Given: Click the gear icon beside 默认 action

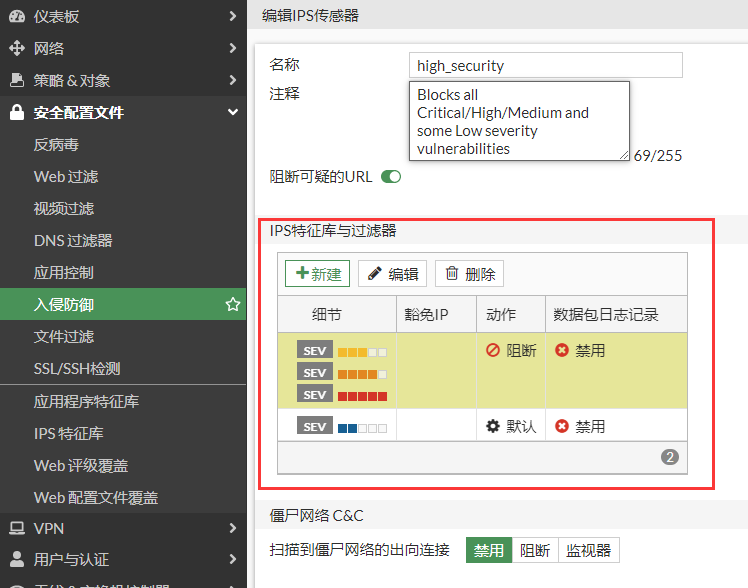Looking at the screenshot, I should 492,426.
